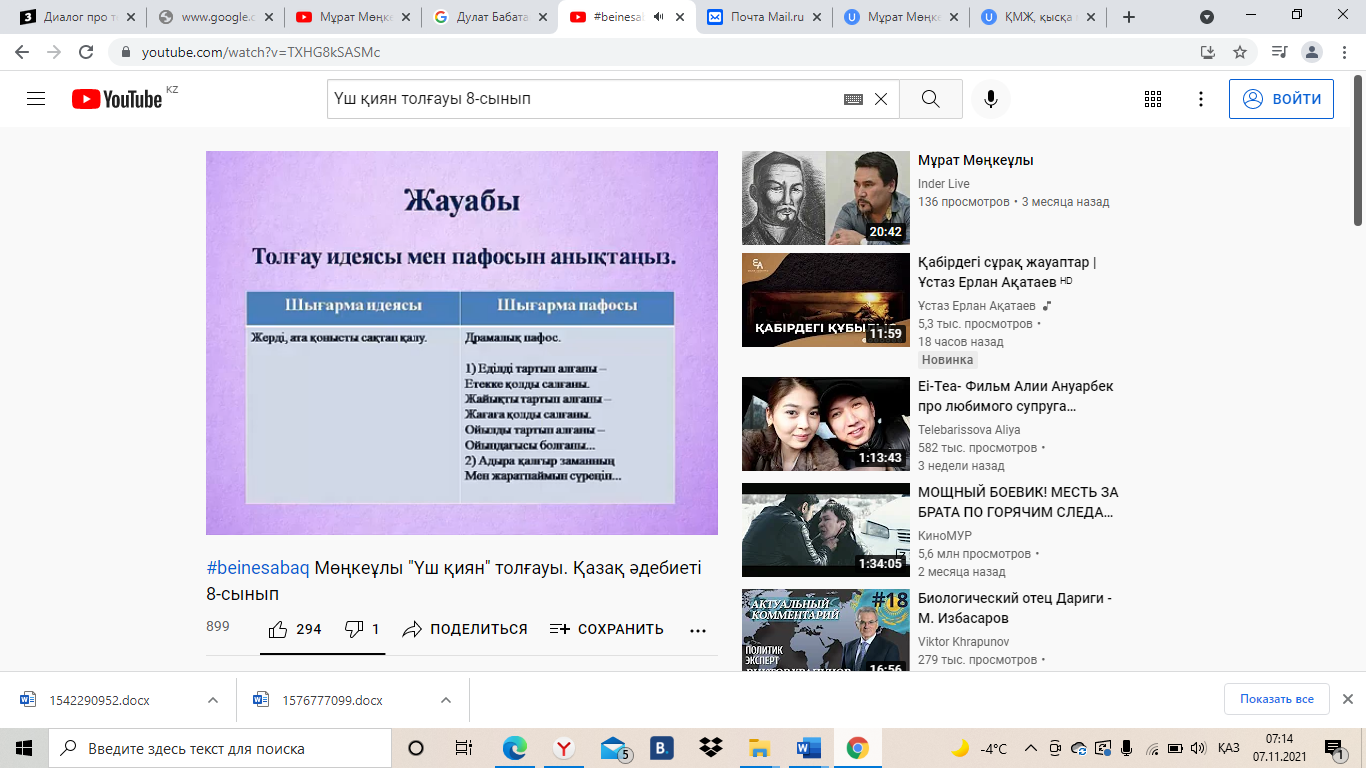The height and width of the screenshot is (768, 1366).
Task: Expand options for 1576777099.docx download
Action: [x=446, y=700]
